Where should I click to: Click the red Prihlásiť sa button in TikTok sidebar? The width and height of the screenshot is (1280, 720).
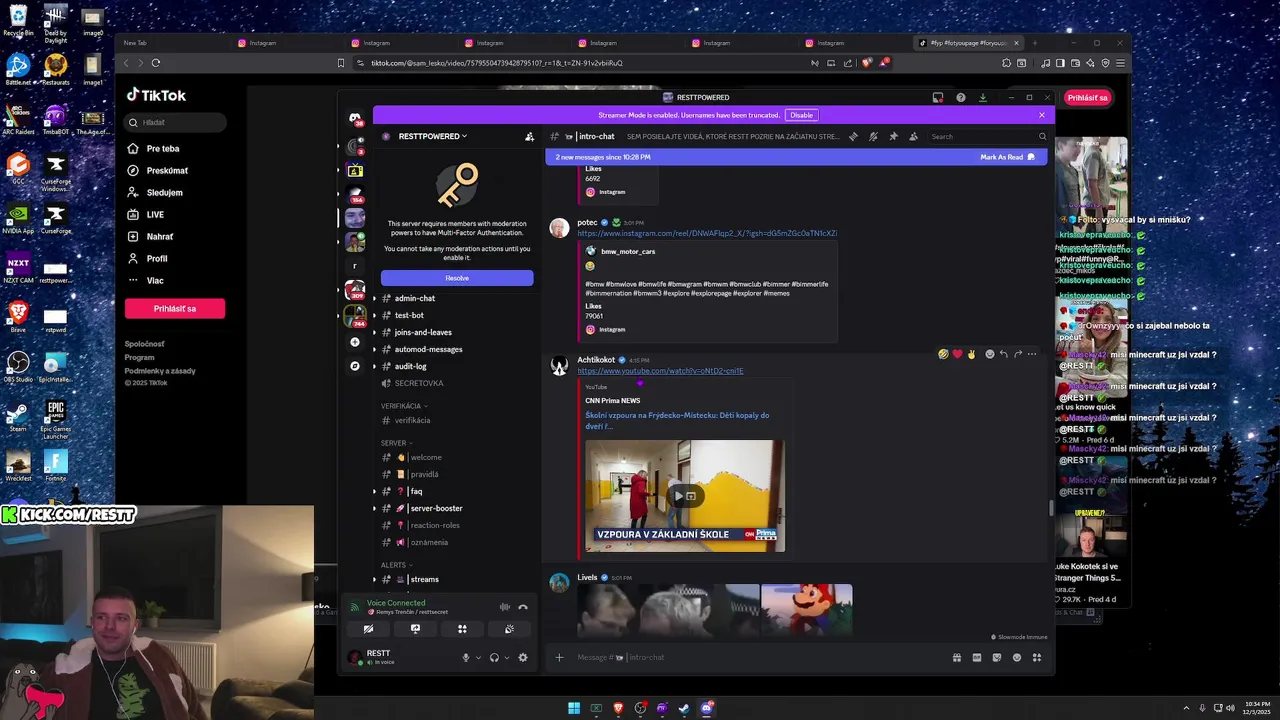175,308
